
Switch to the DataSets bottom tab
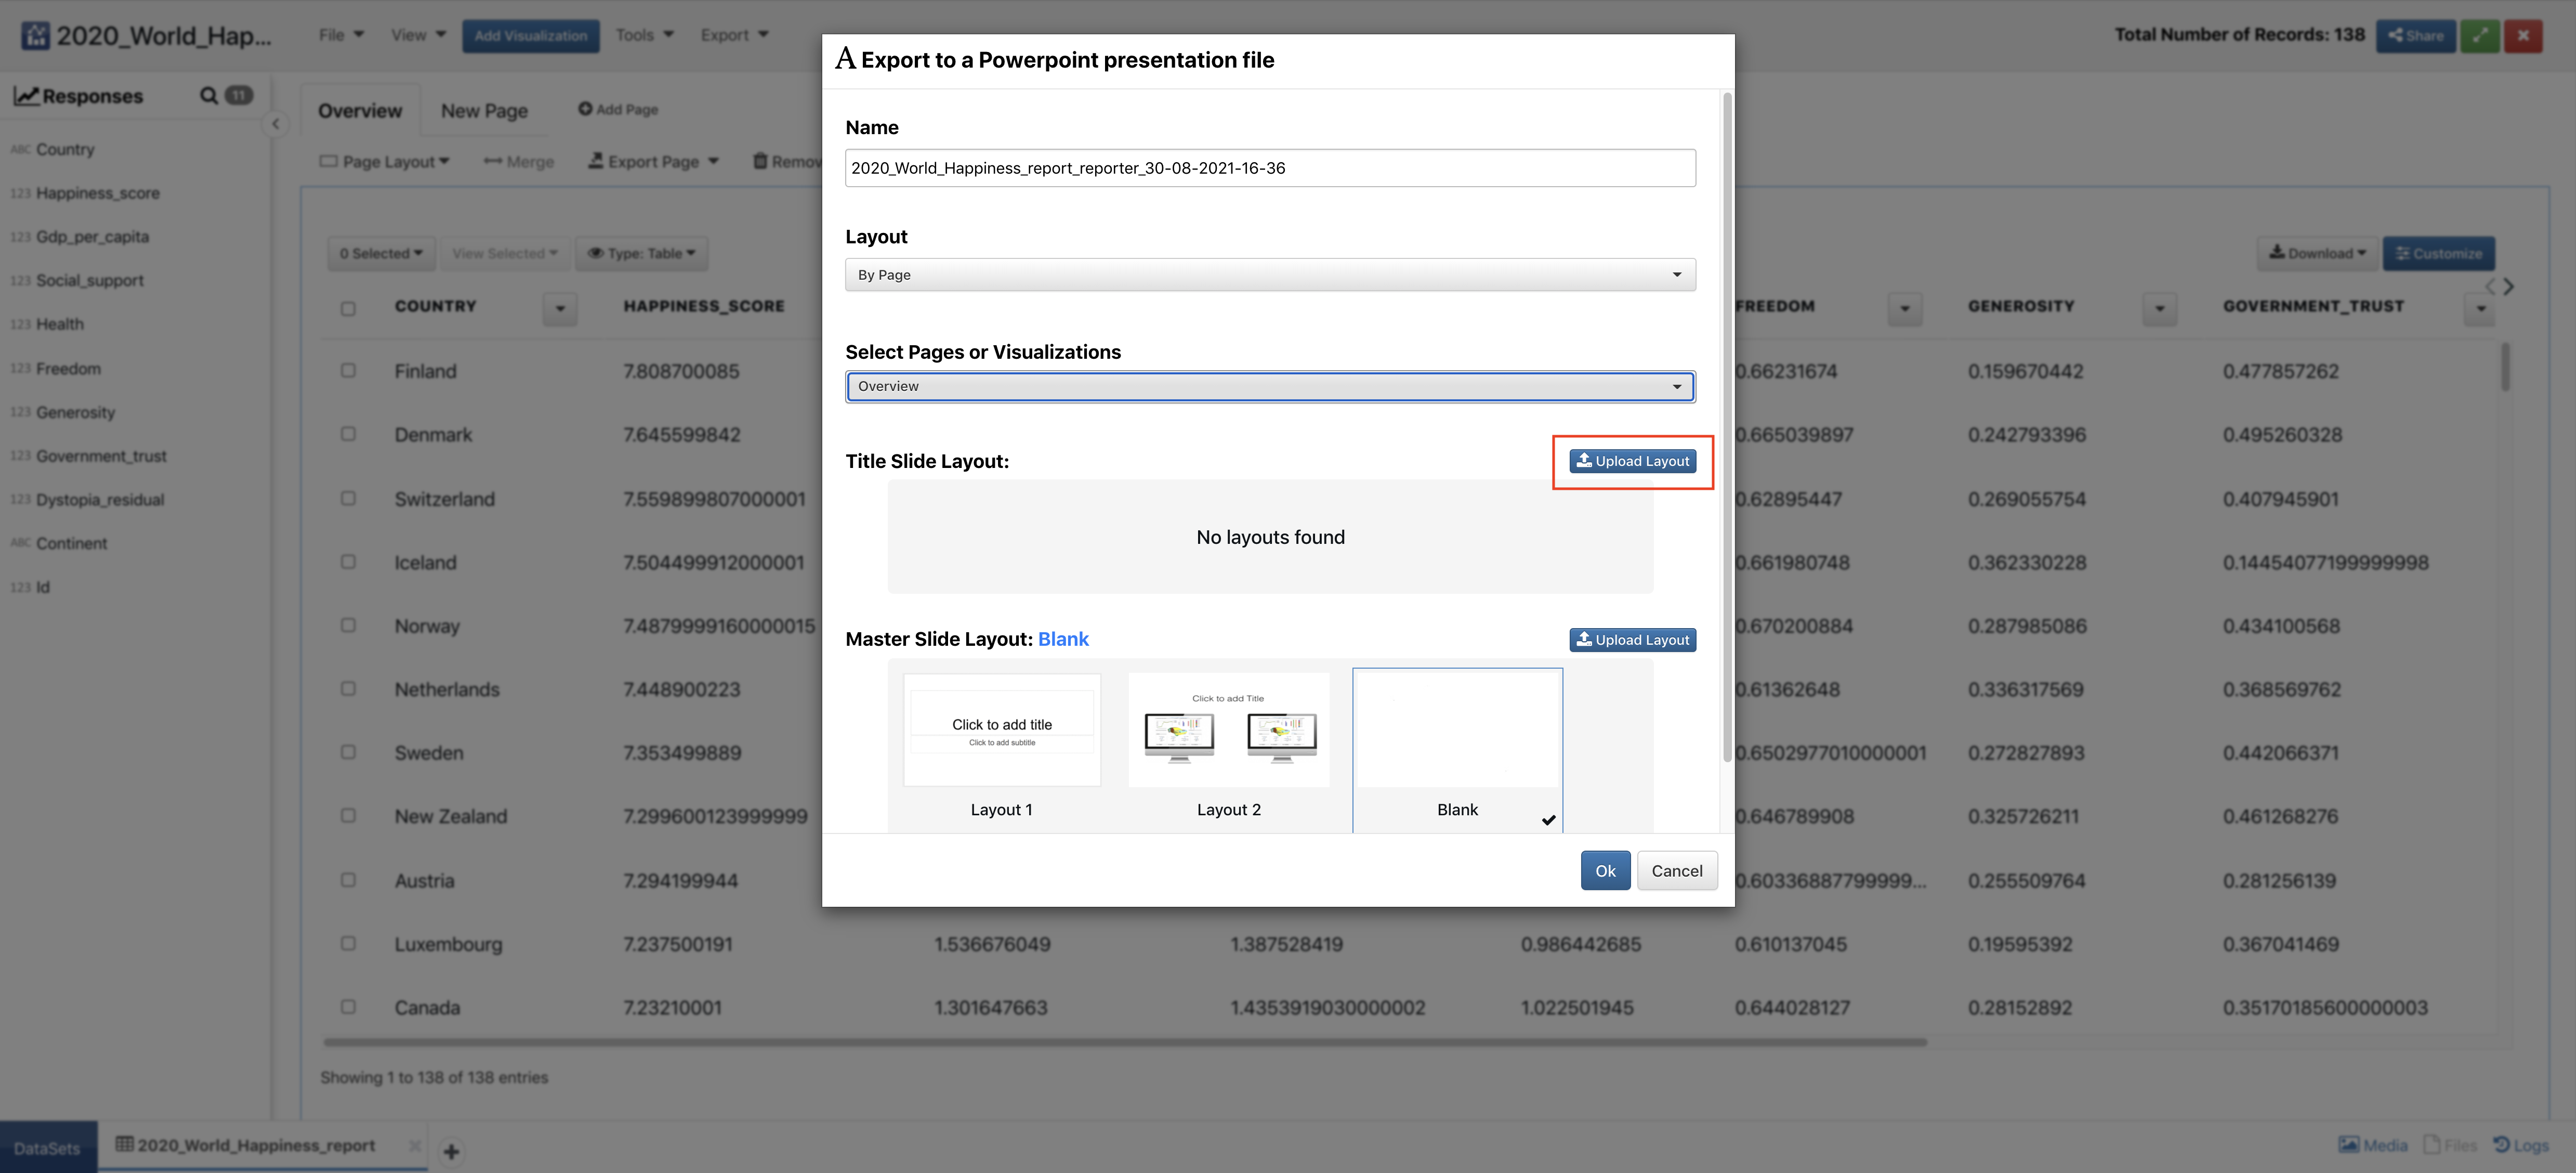click(48, 1148)
